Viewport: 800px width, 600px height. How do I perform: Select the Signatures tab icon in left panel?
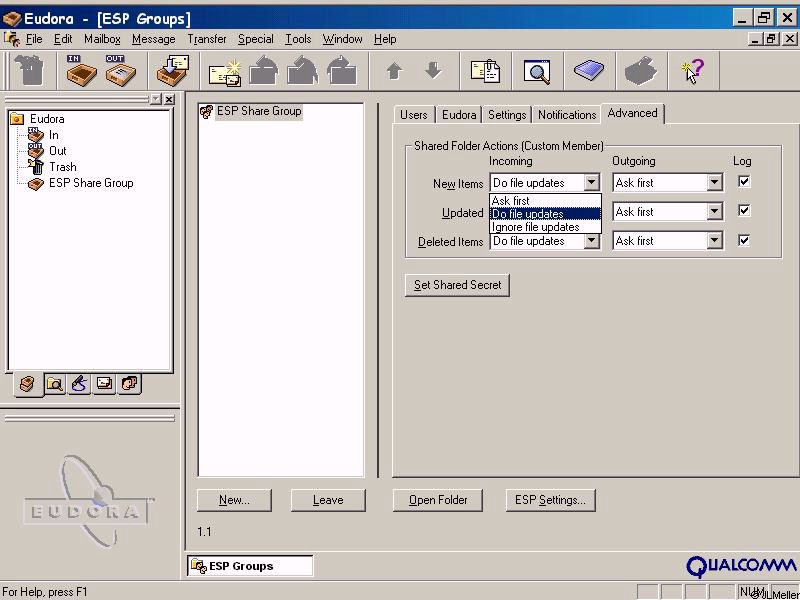(x=79, y=384)
